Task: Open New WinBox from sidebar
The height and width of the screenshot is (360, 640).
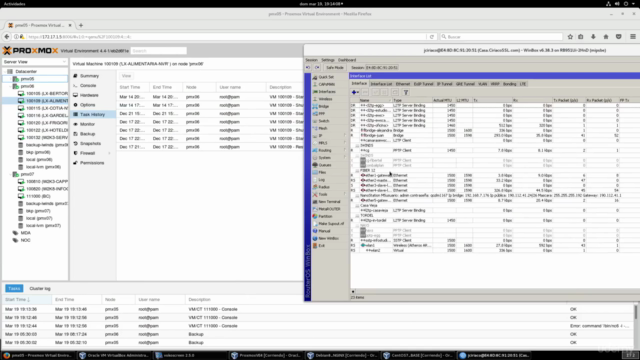Action: (328, 238)
